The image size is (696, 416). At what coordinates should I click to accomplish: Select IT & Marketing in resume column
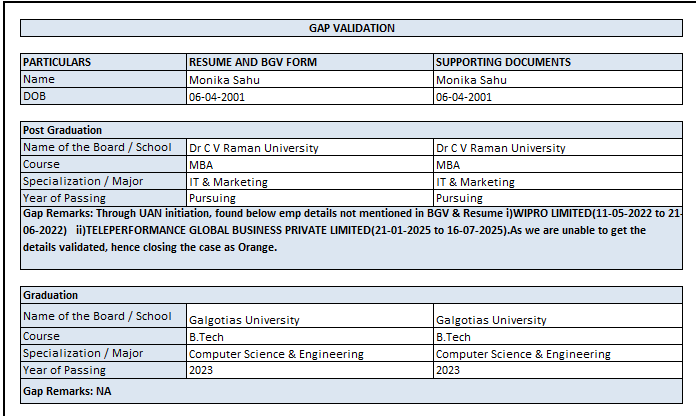pos(228,182)
